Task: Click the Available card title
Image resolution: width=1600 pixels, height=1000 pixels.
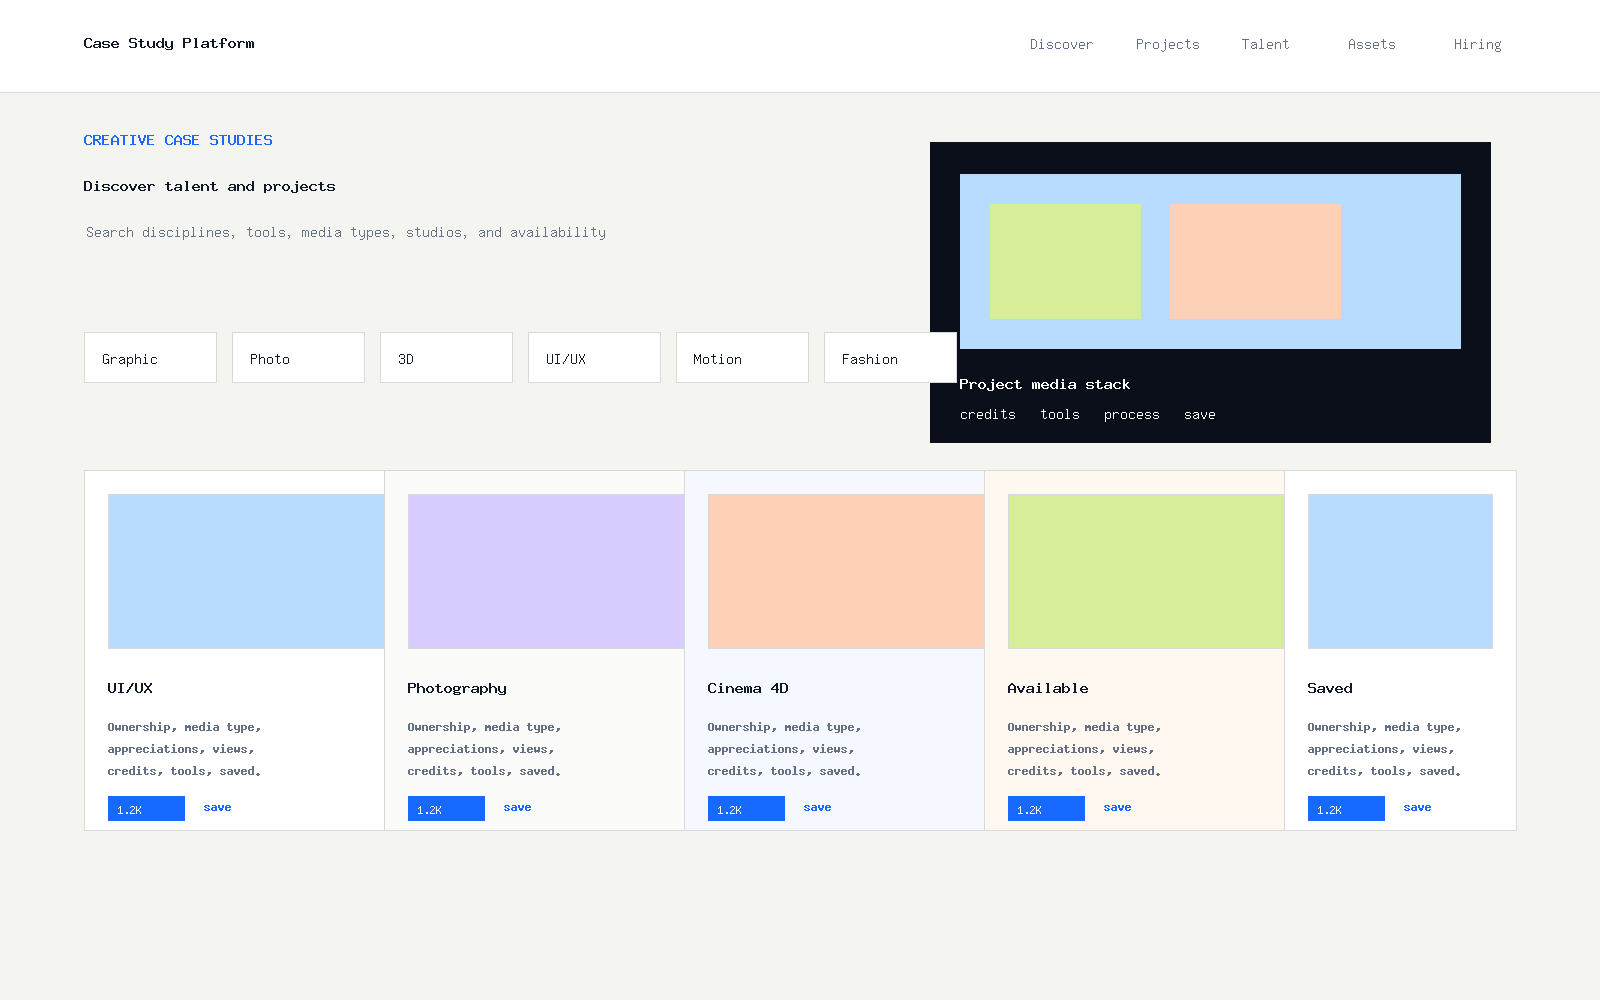Action: [1048, 688]
